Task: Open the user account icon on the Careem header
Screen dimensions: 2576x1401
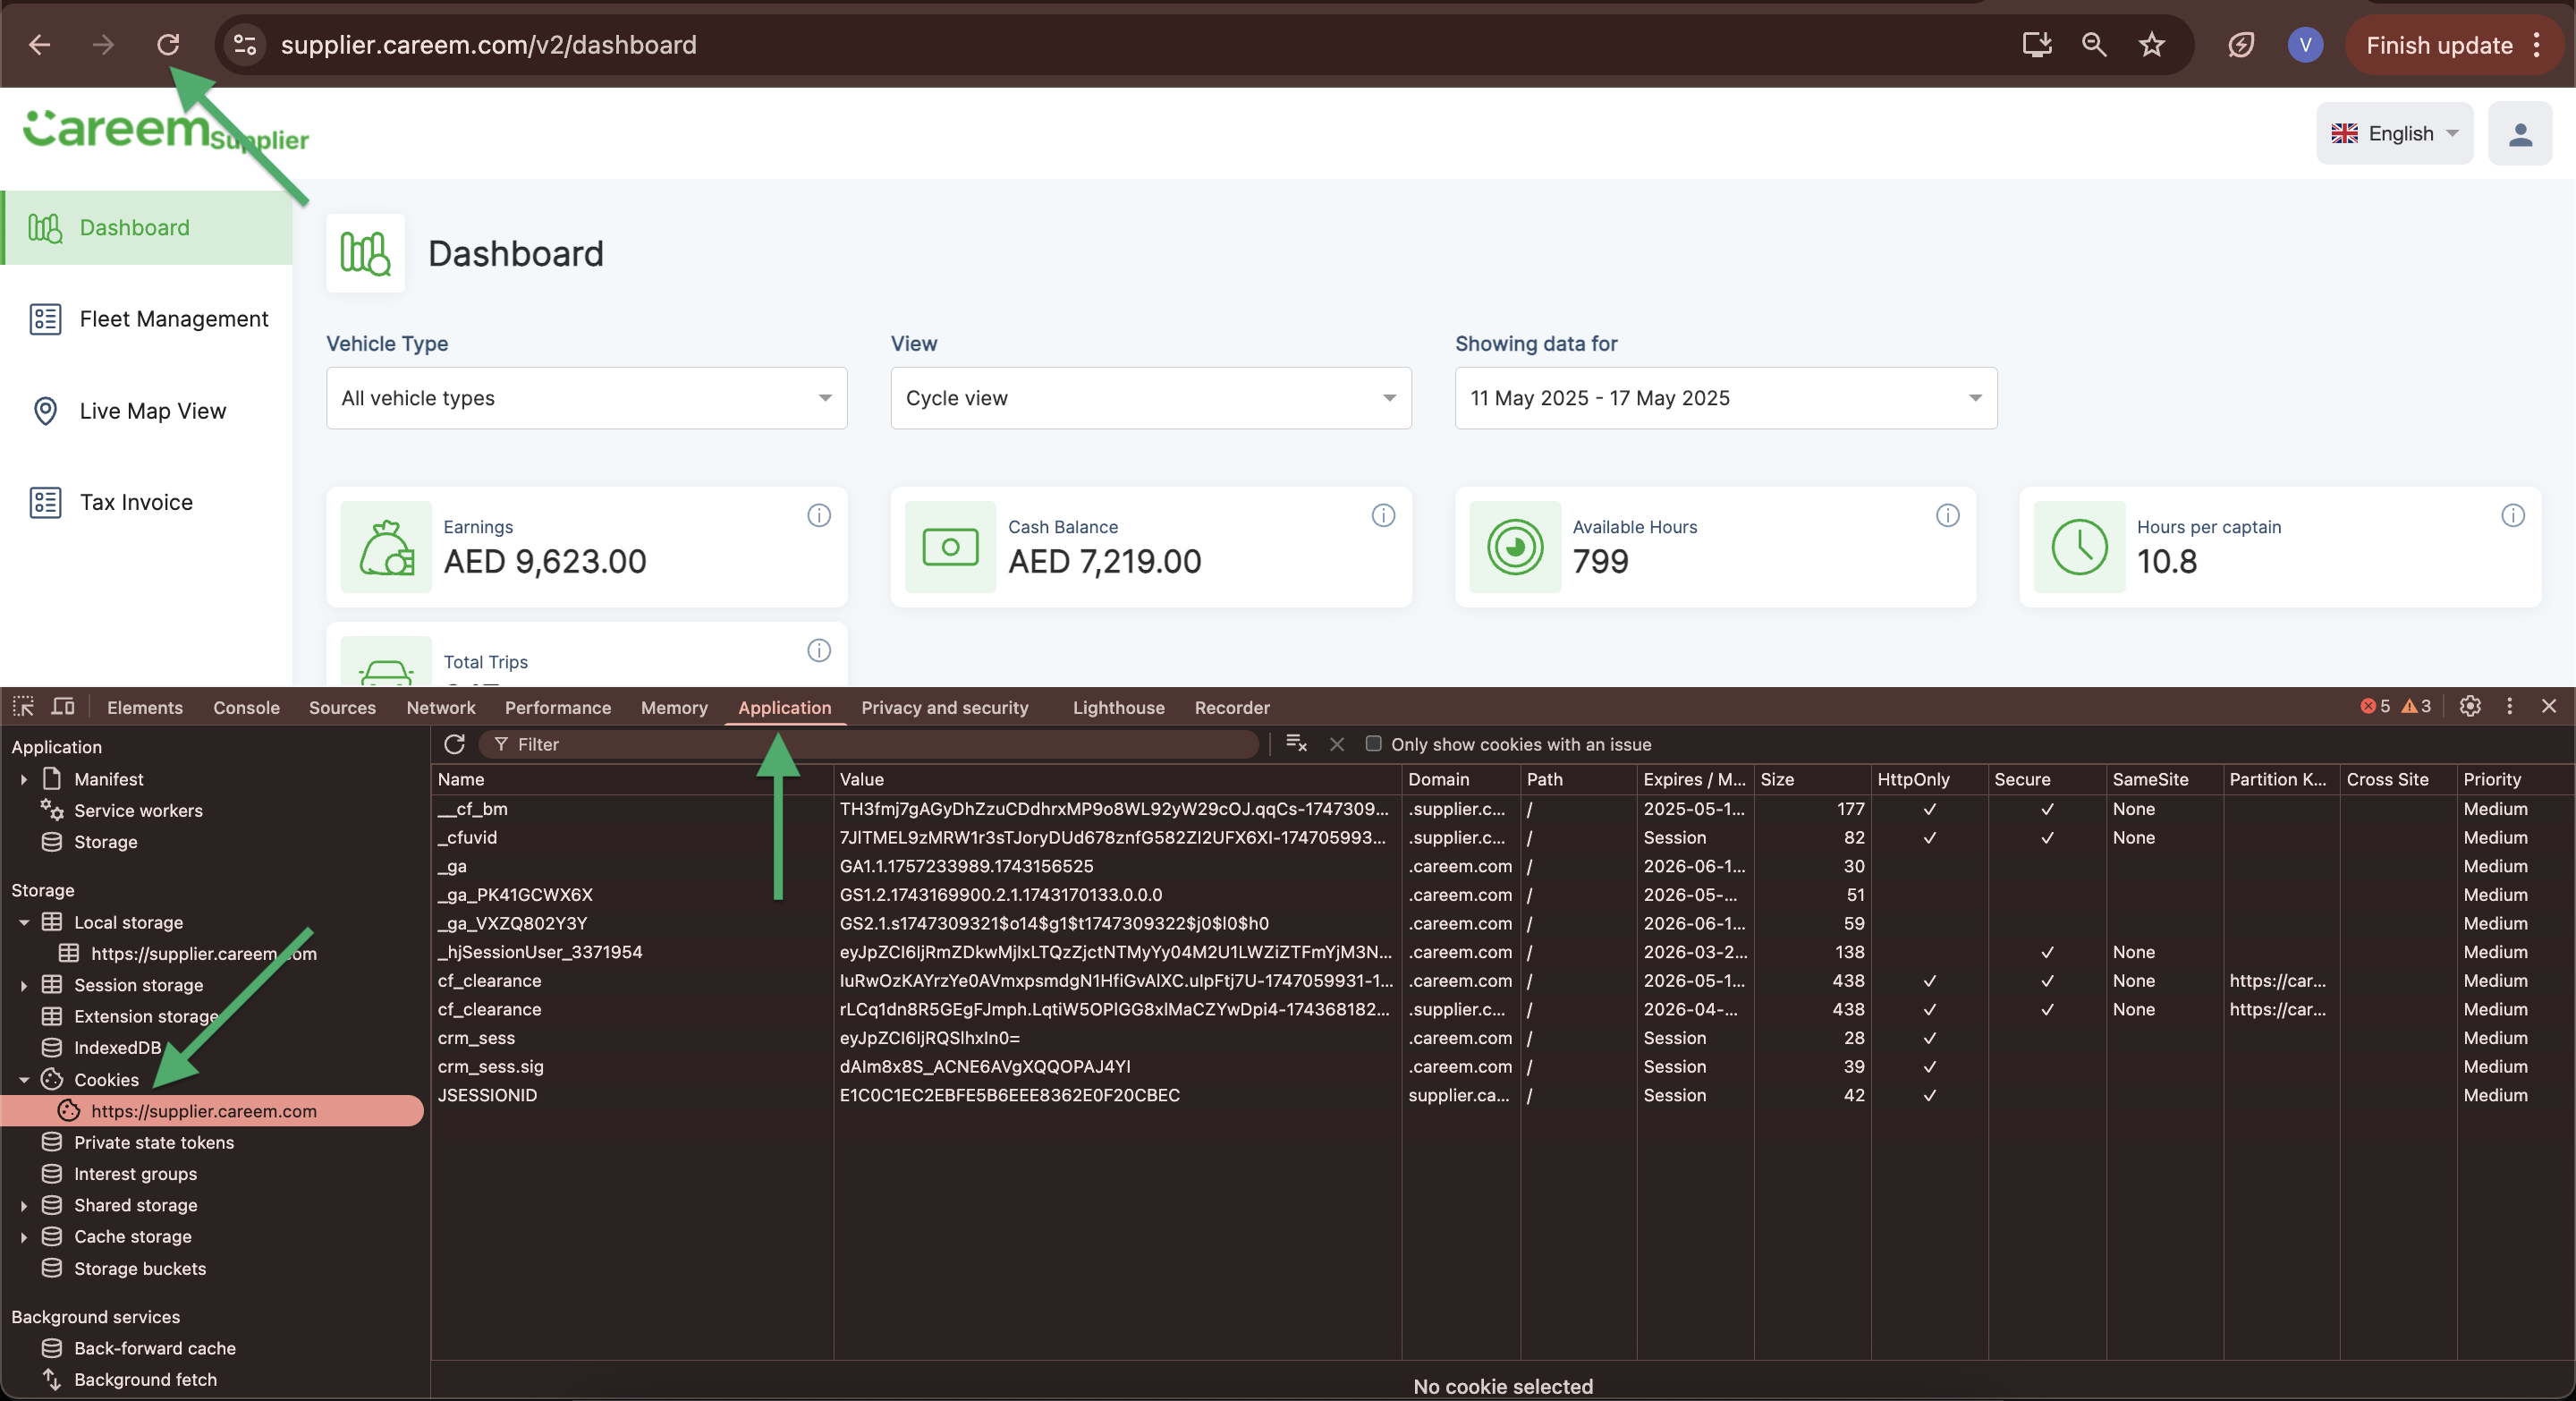Action: (x=2519, y=134)
